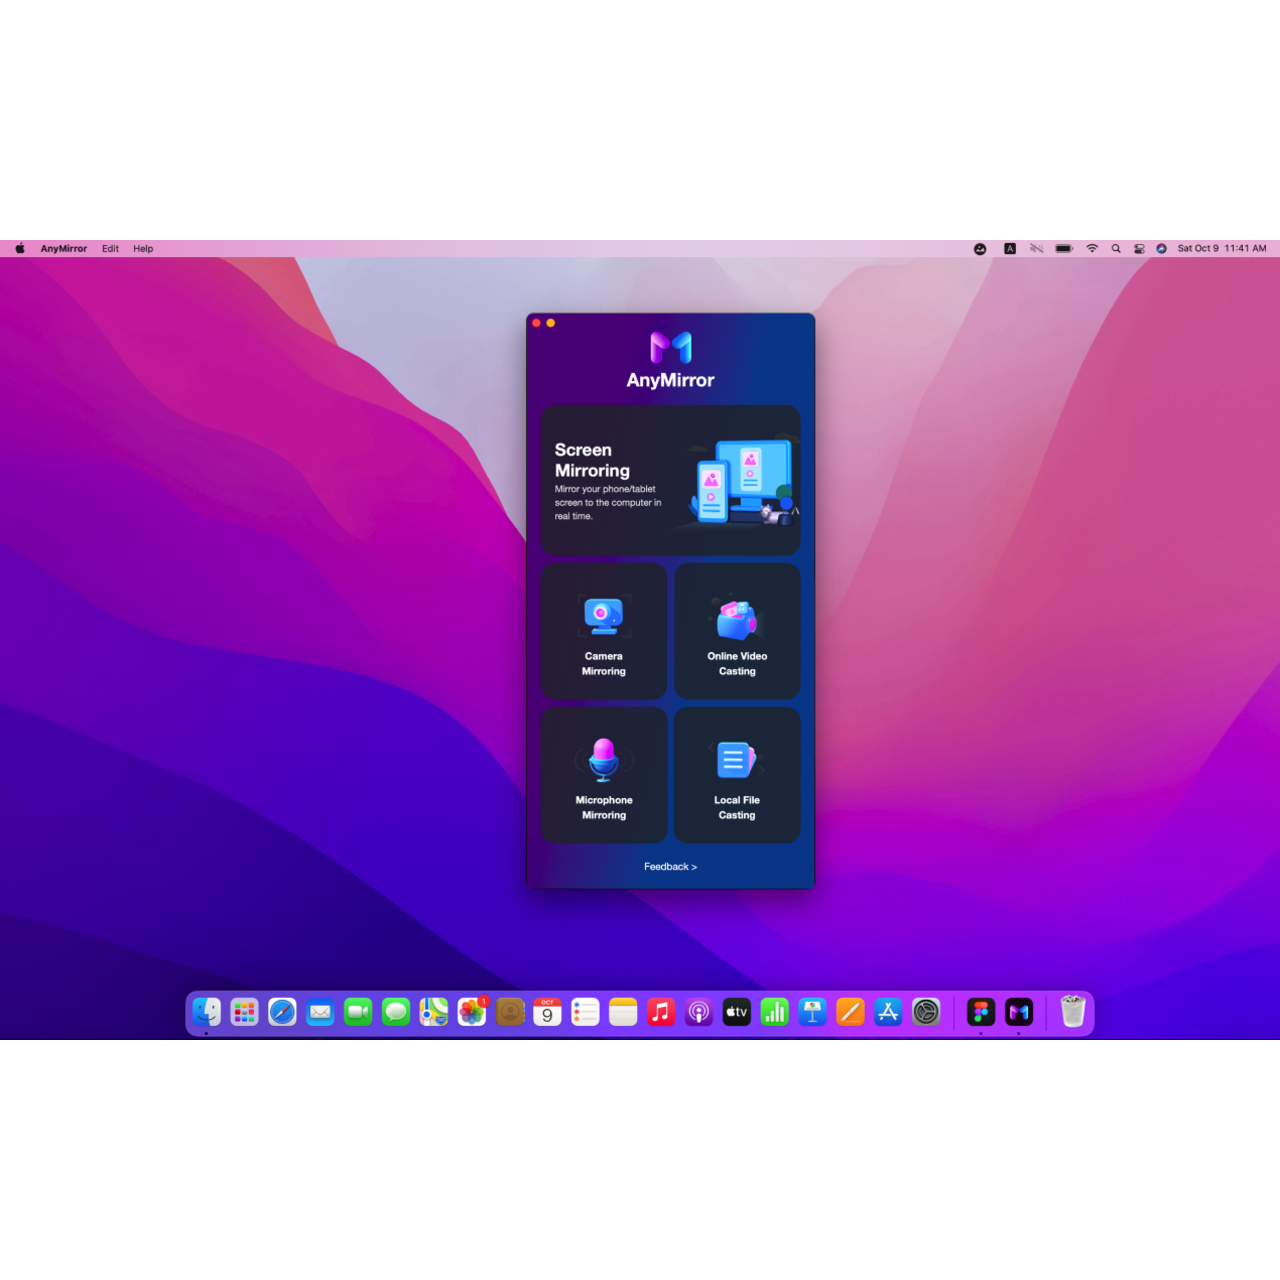The width and height of the screenshot is (1280, 1280).
Task: Launch Figma from the Dock
Action: [x=981, y=1013]
